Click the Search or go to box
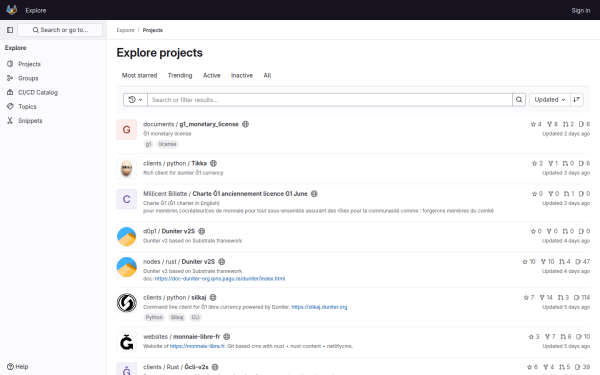This screenshot has height=375, width=600. pos(60,30)
